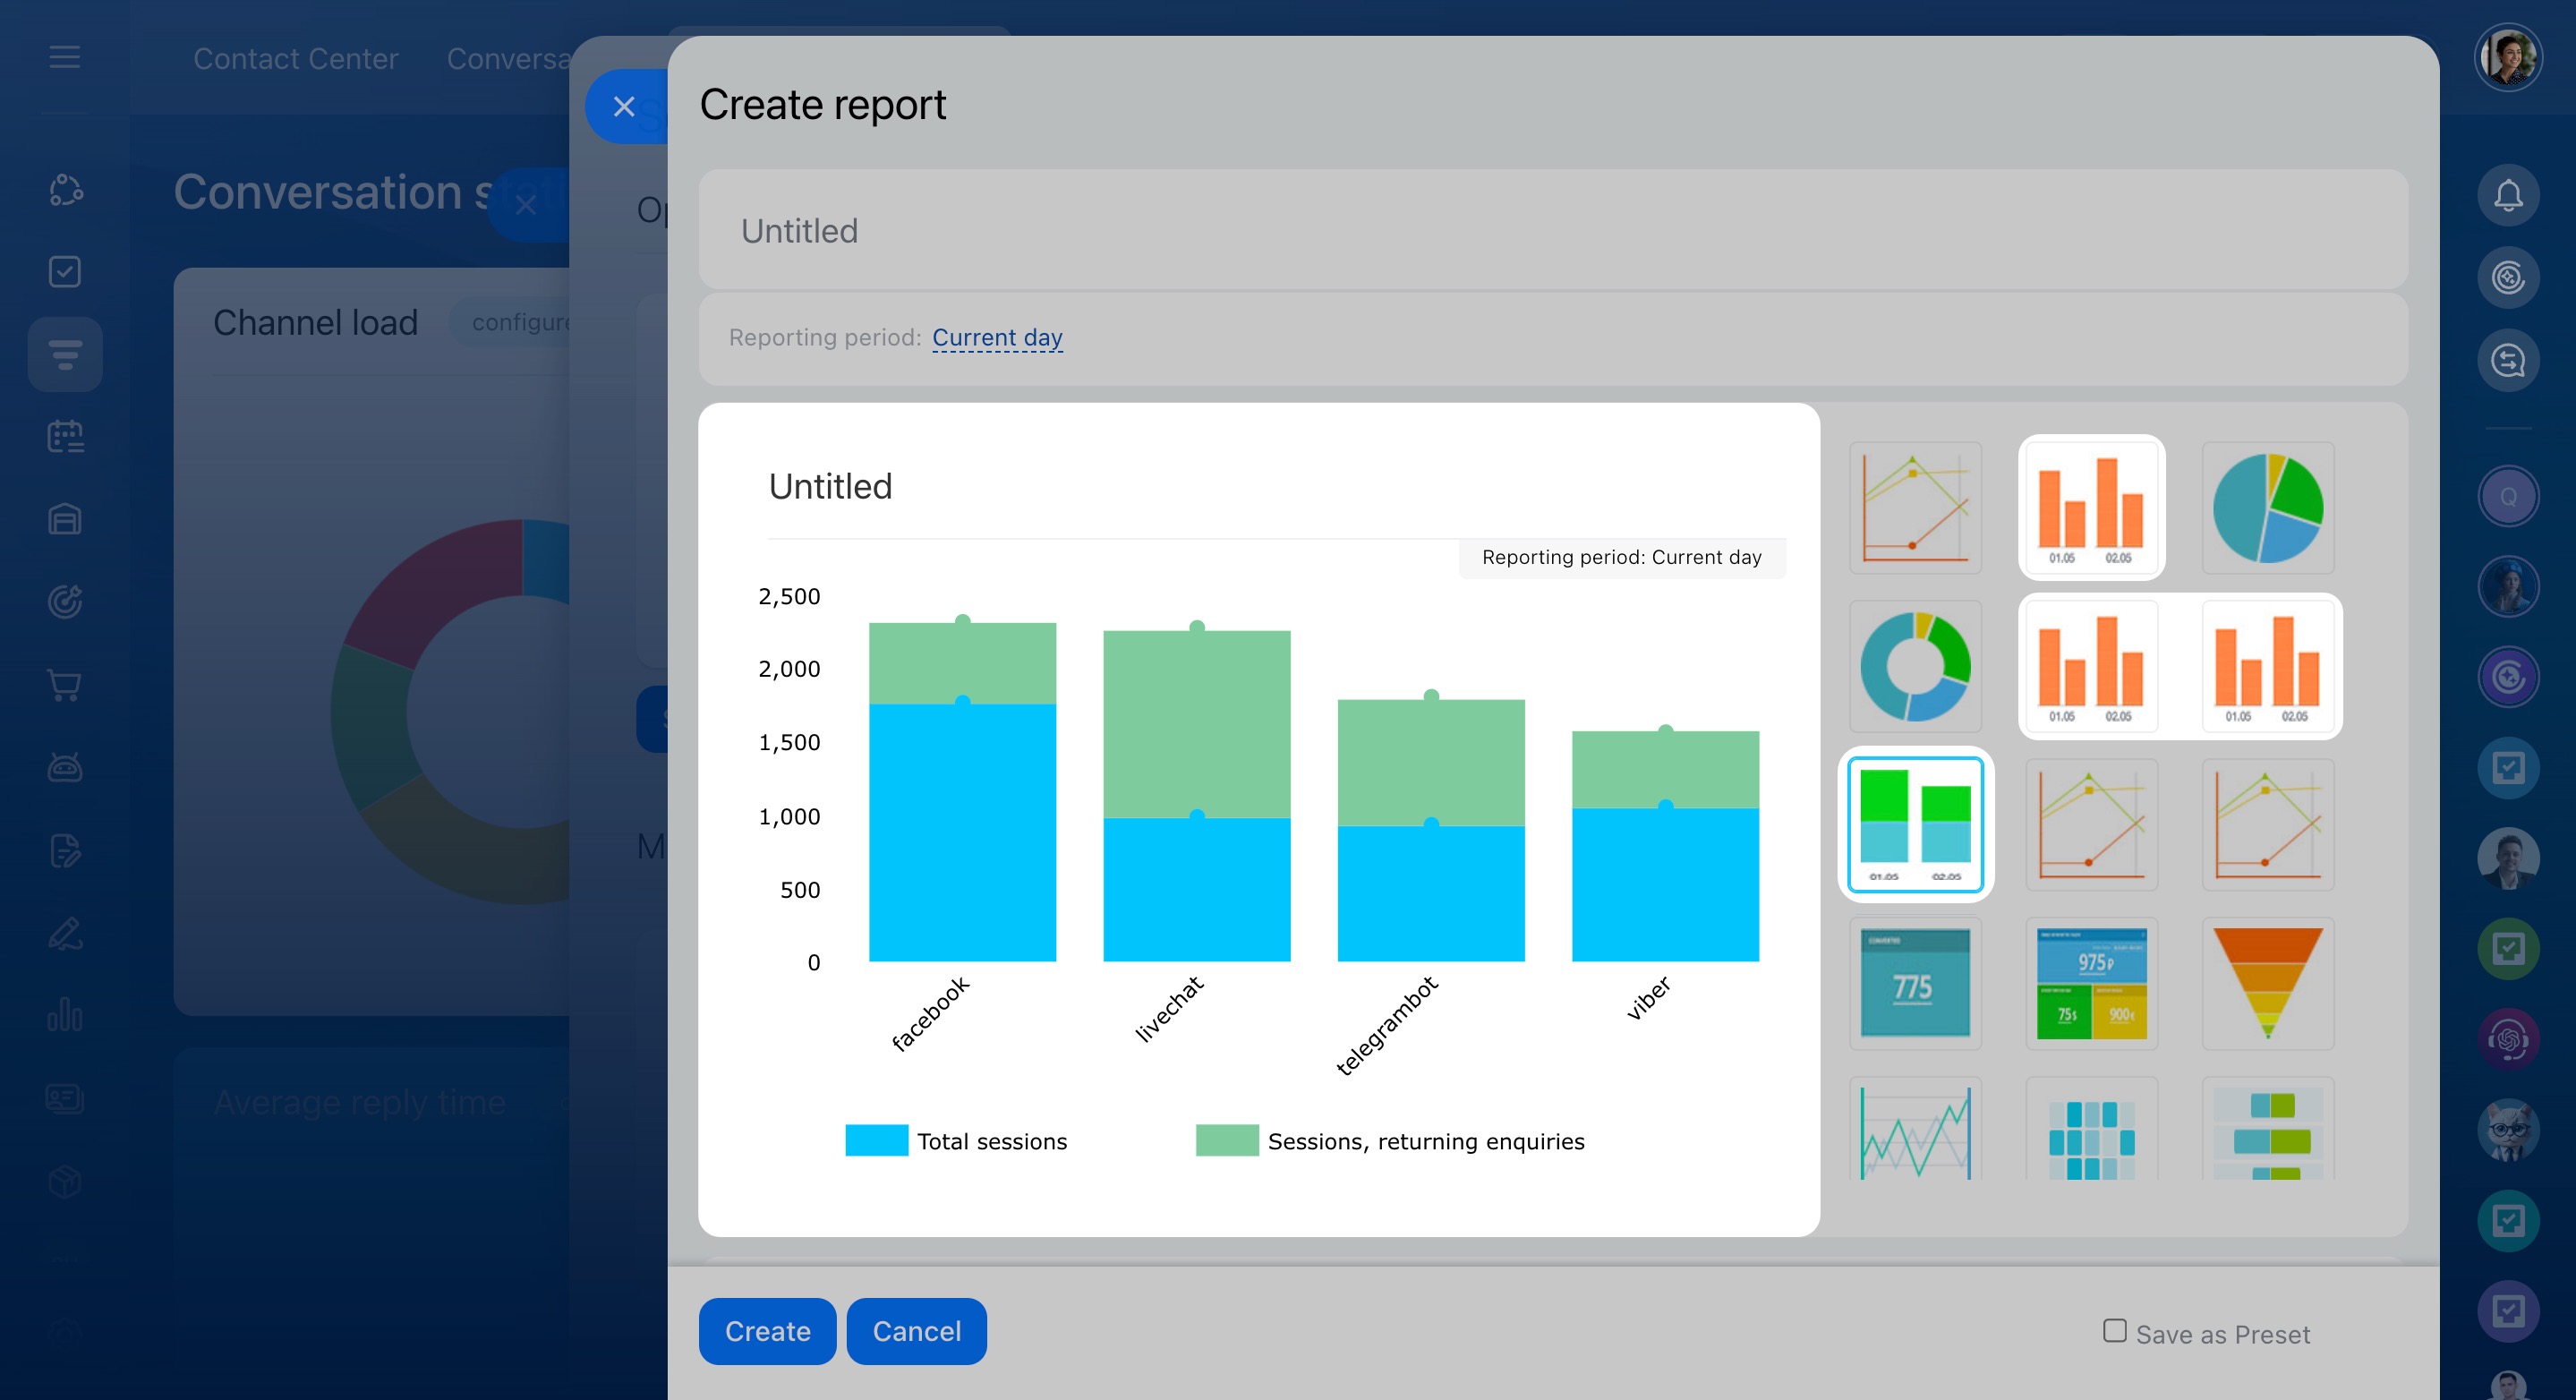Select the tasks checkmark sidebar icon

[x=65, y=272]
